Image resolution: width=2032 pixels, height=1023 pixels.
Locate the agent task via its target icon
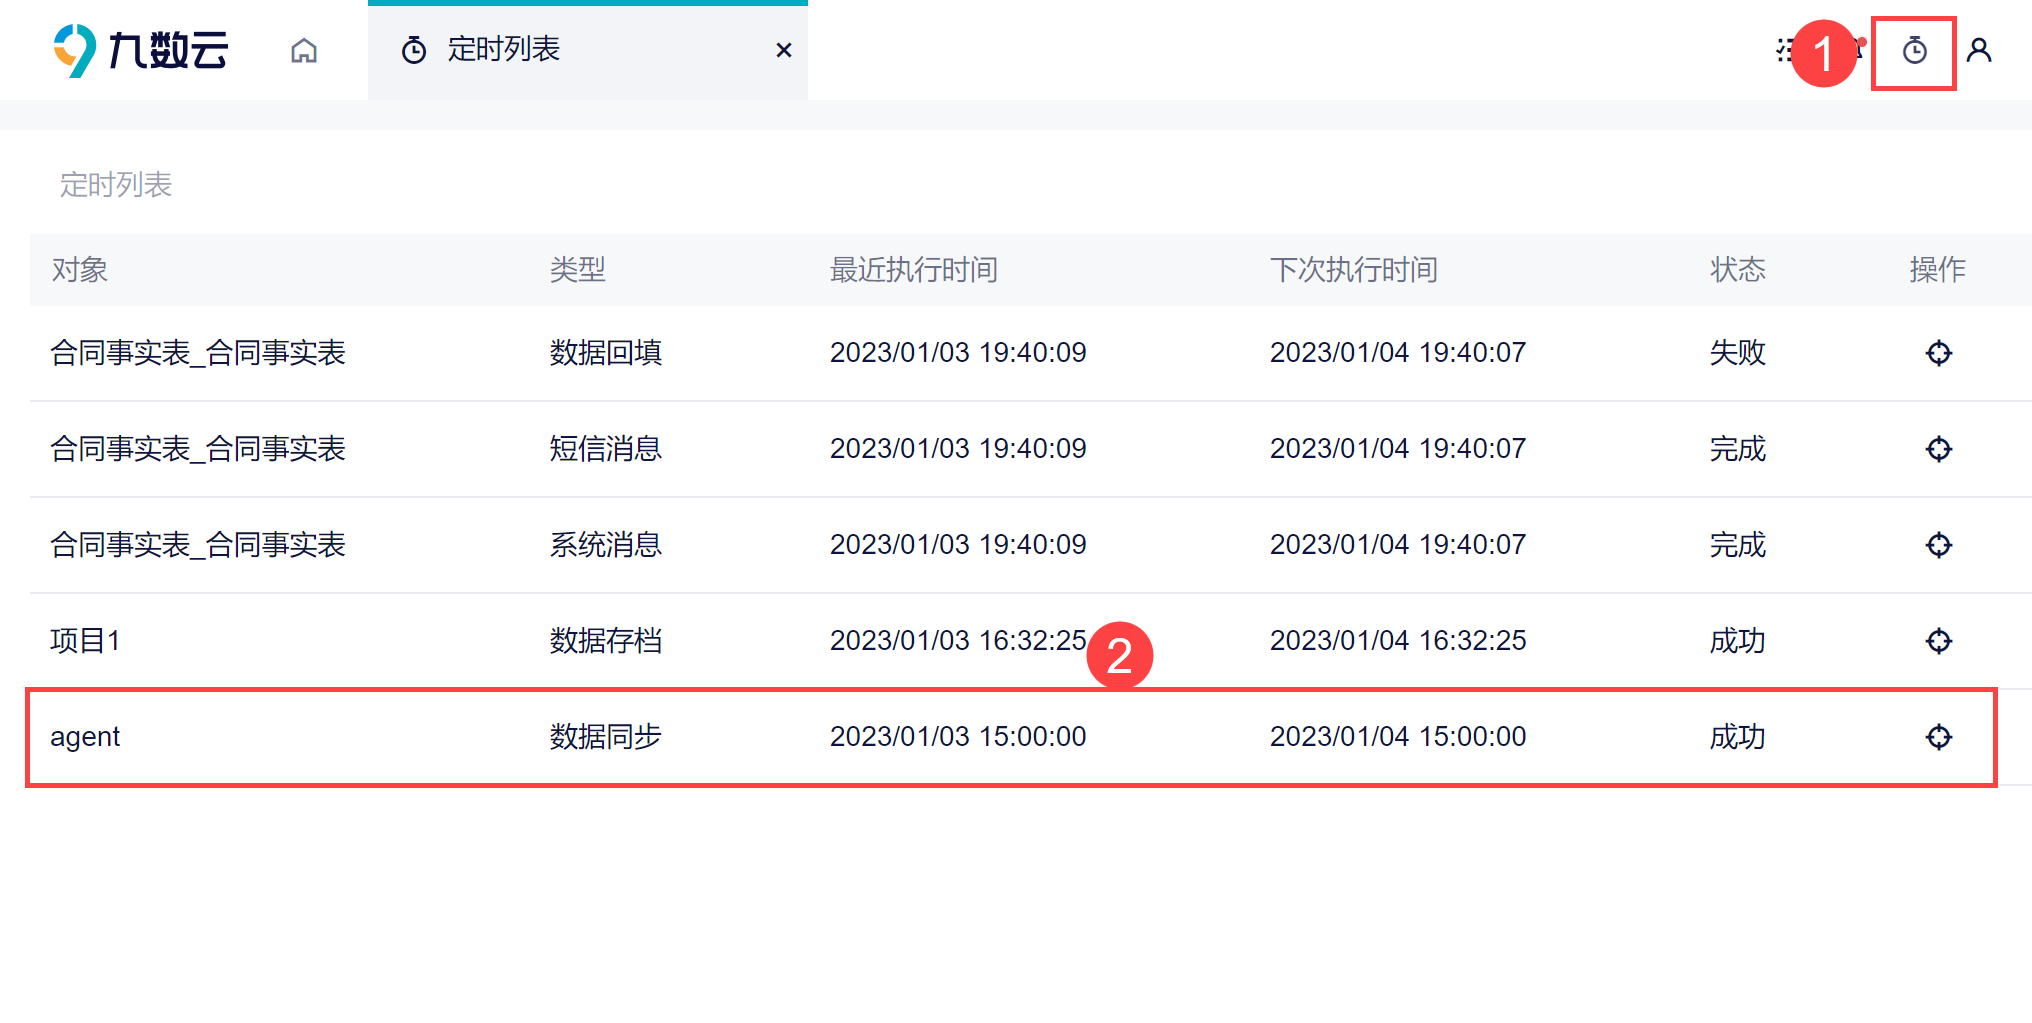tap(1939, 737)
